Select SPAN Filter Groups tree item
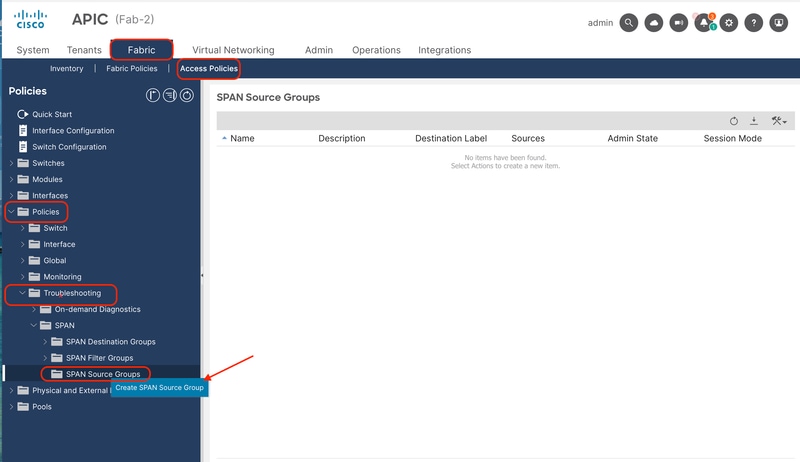800x462 pixels. (99, 358)
